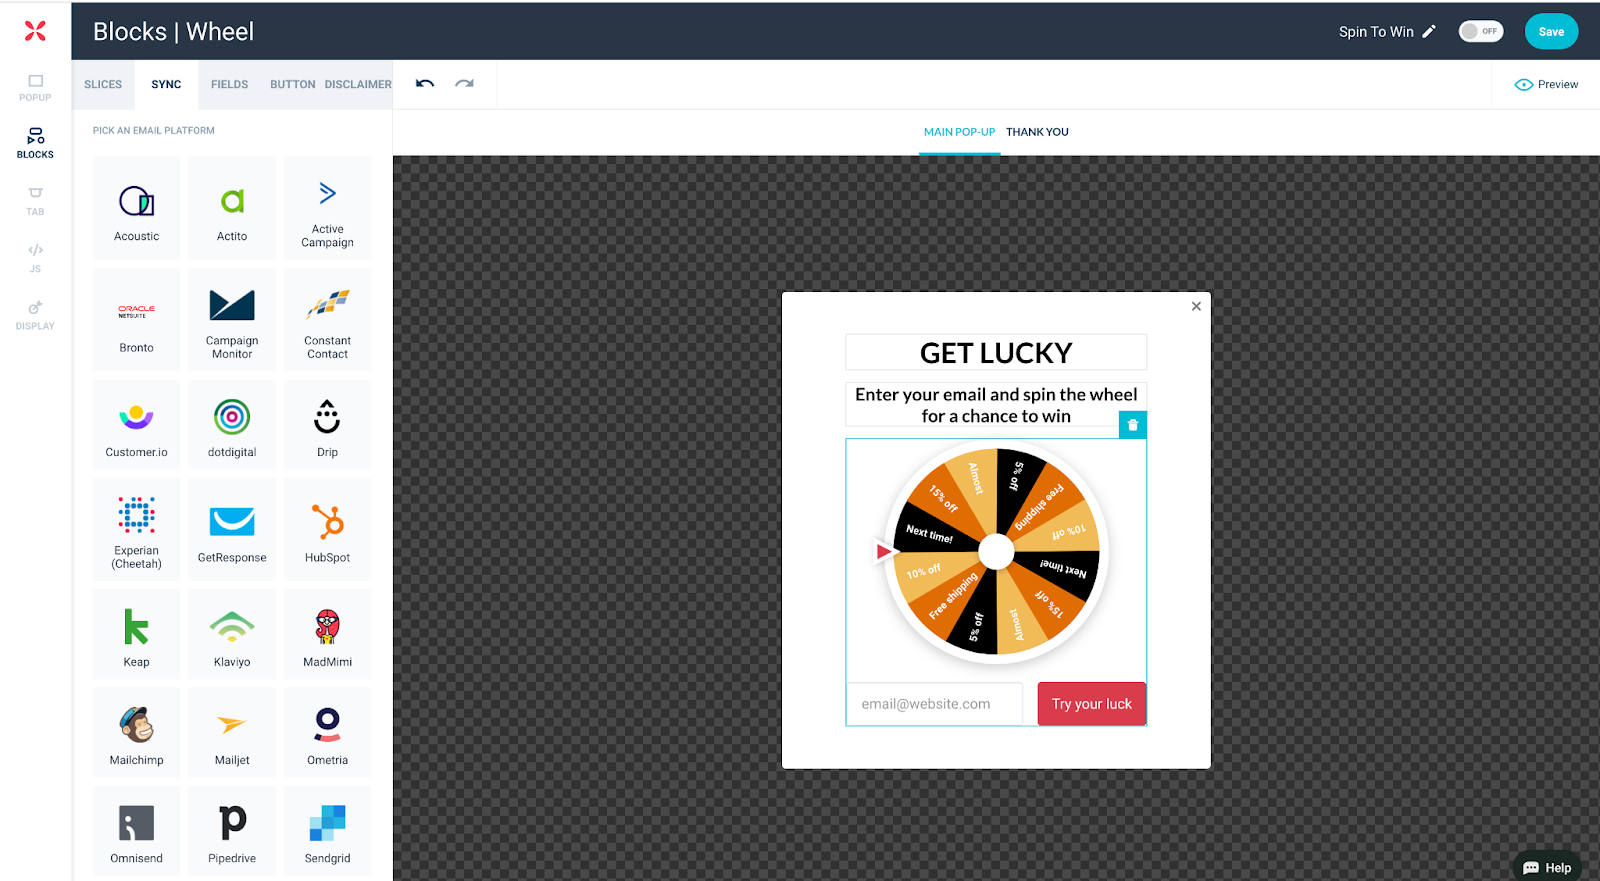This screenshot has height=881, width=1600.
Task: Open the JS sidebar section
Action: tap(35, 258)
